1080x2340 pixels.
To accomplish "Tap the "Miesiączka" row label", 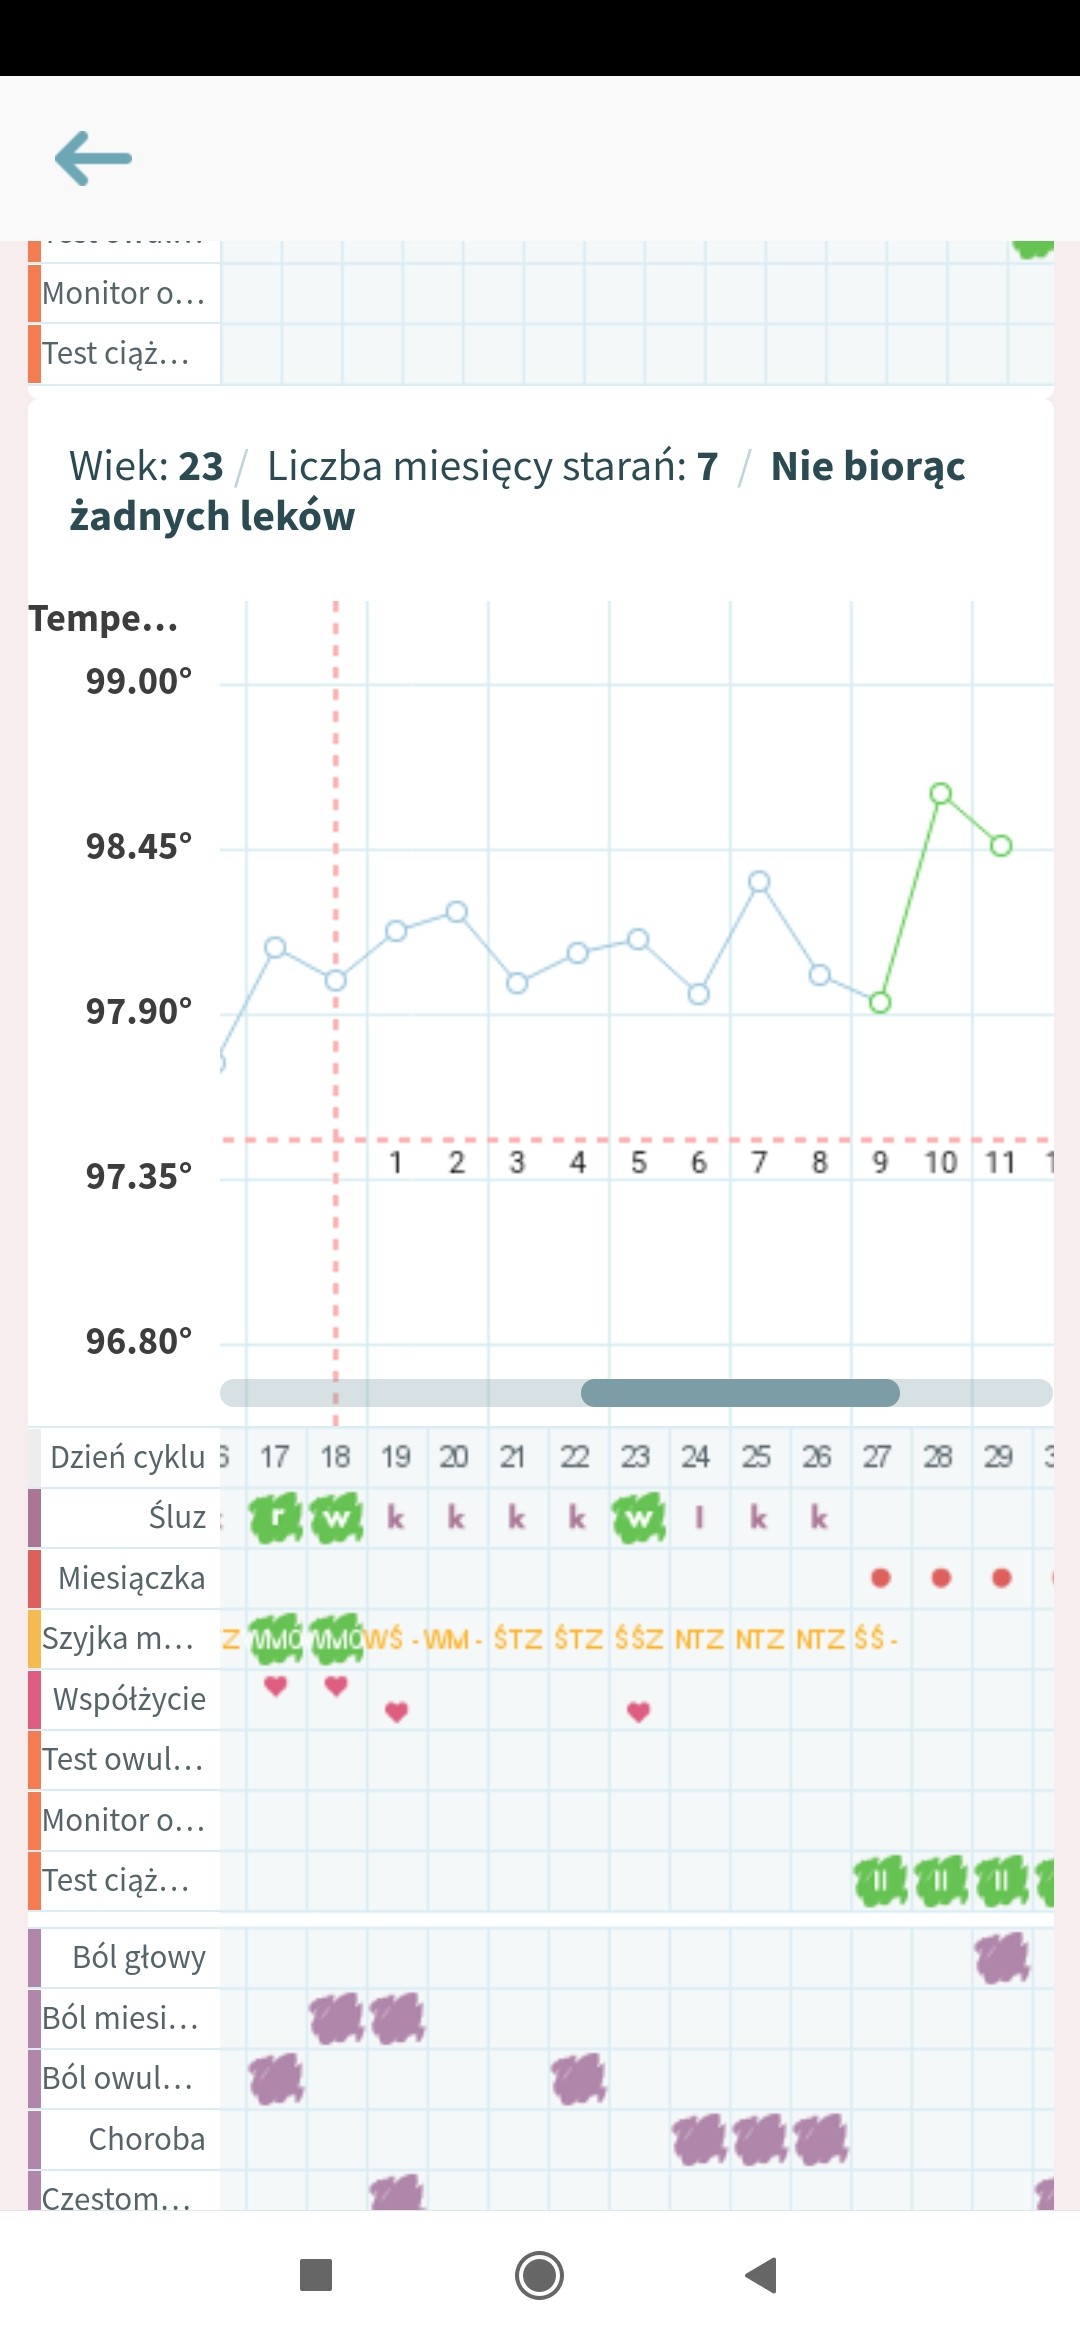I will pos(131,1578).
